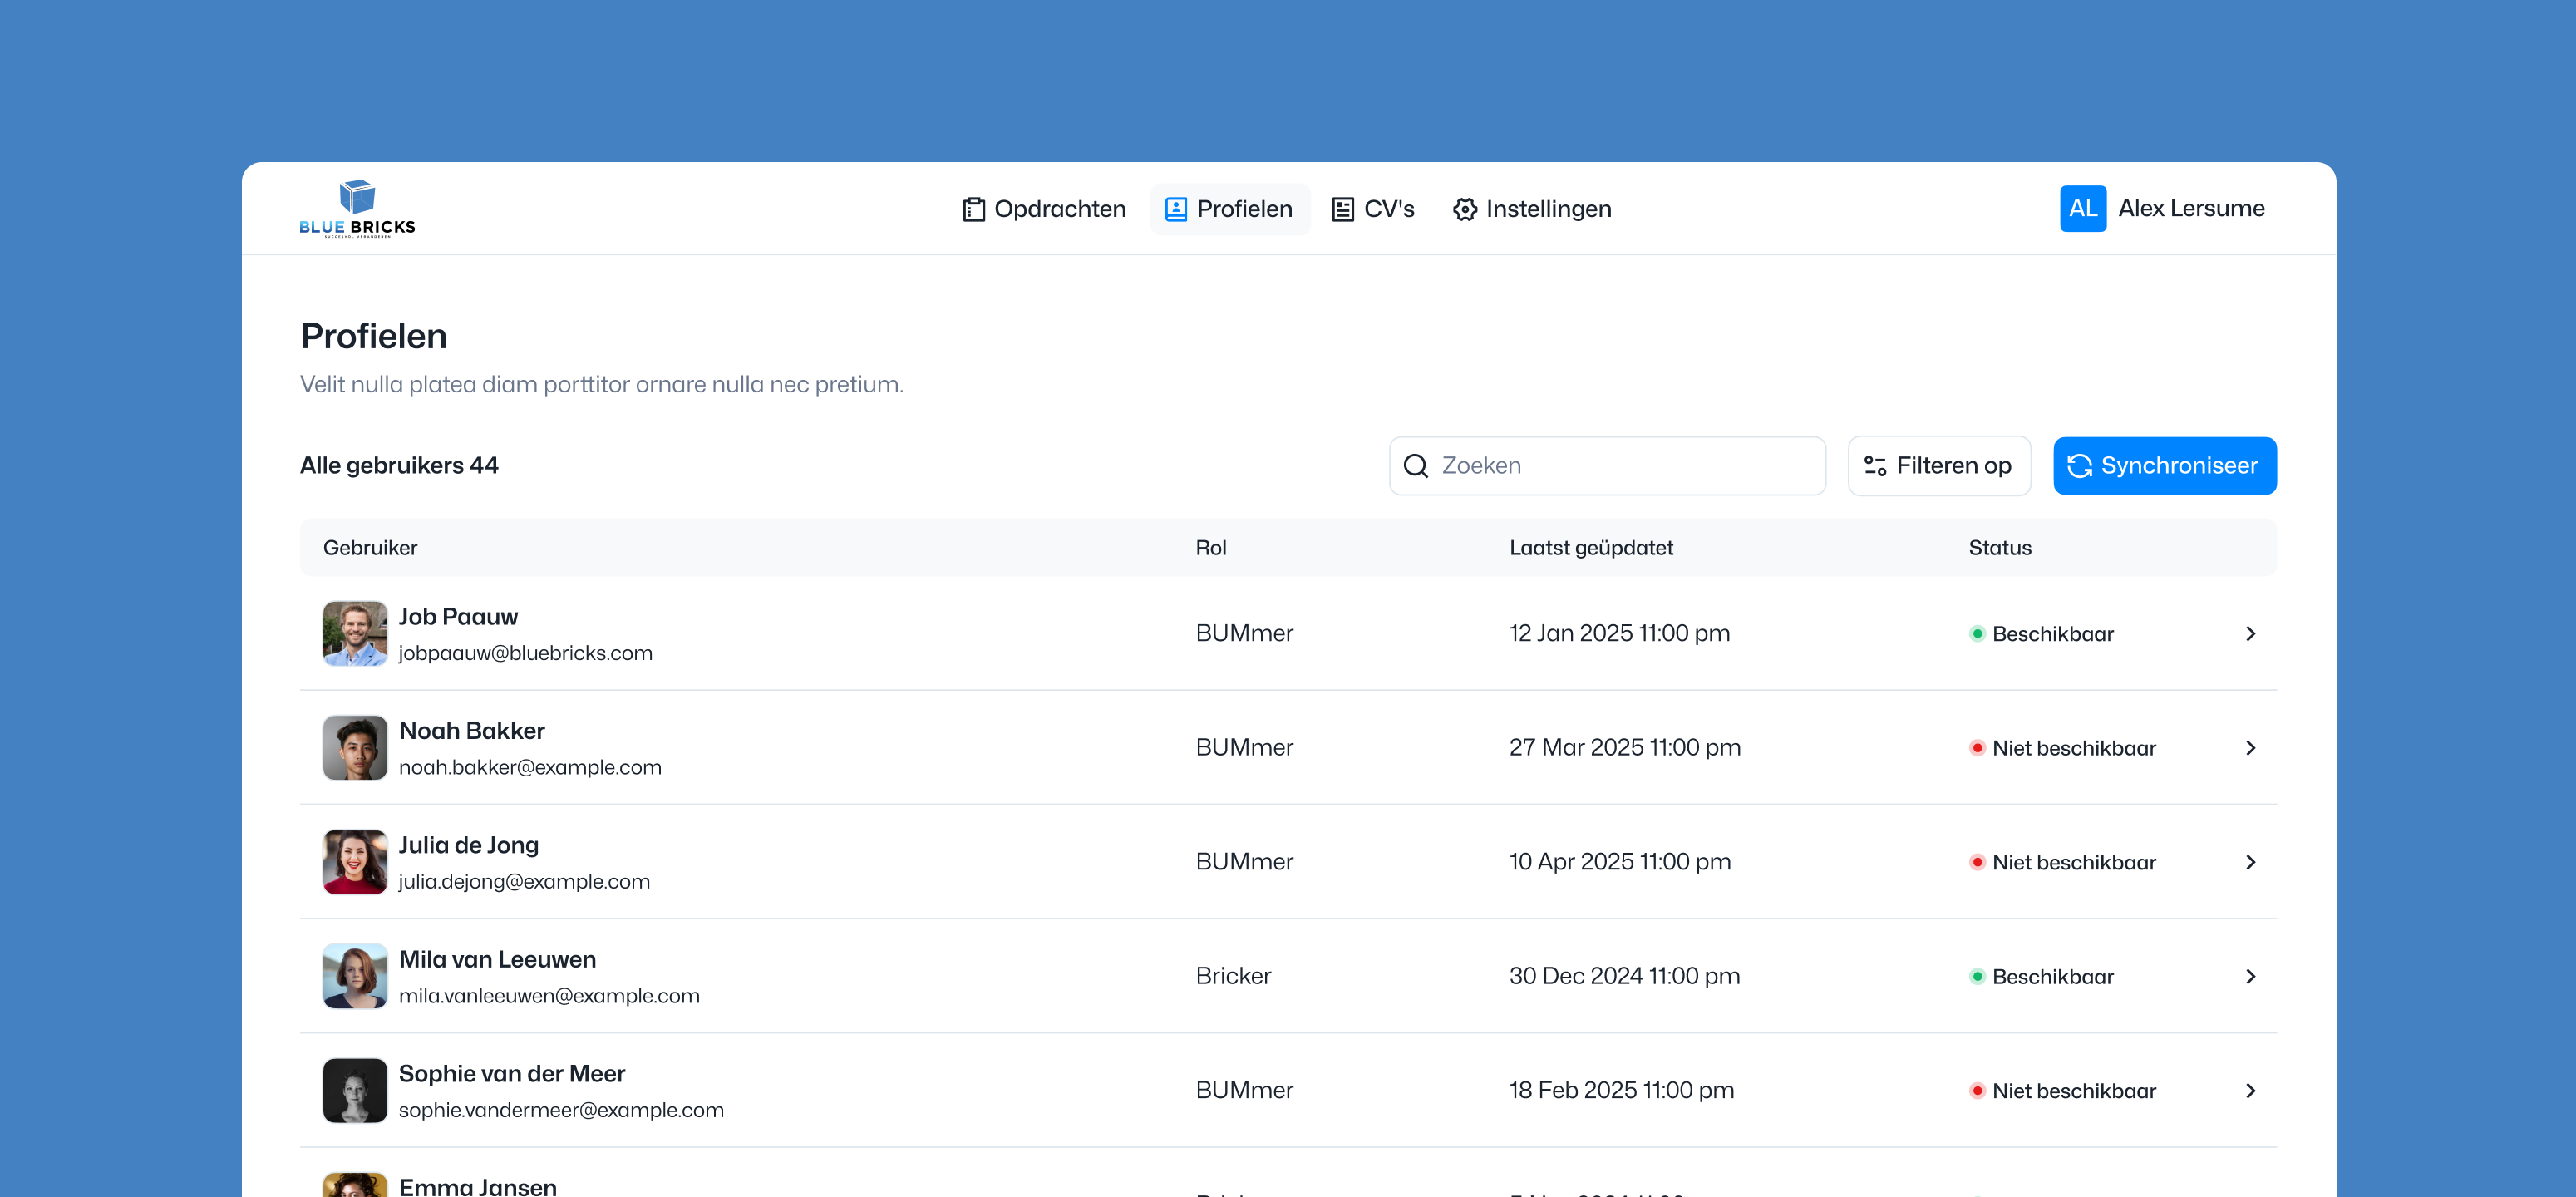The width and height of the screenshot is (2576, 1197).
Task: Click BUMmer role in Julia de Jong row
Action: pyautogui.click(x=1244, y=861)
